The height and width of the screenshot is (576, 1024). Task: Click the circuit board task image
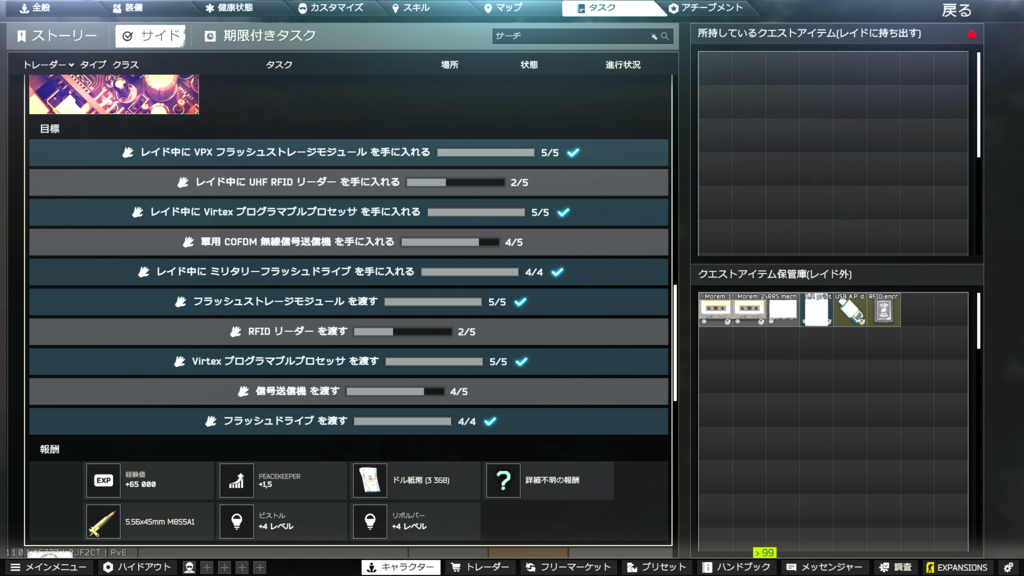point(114,94)
